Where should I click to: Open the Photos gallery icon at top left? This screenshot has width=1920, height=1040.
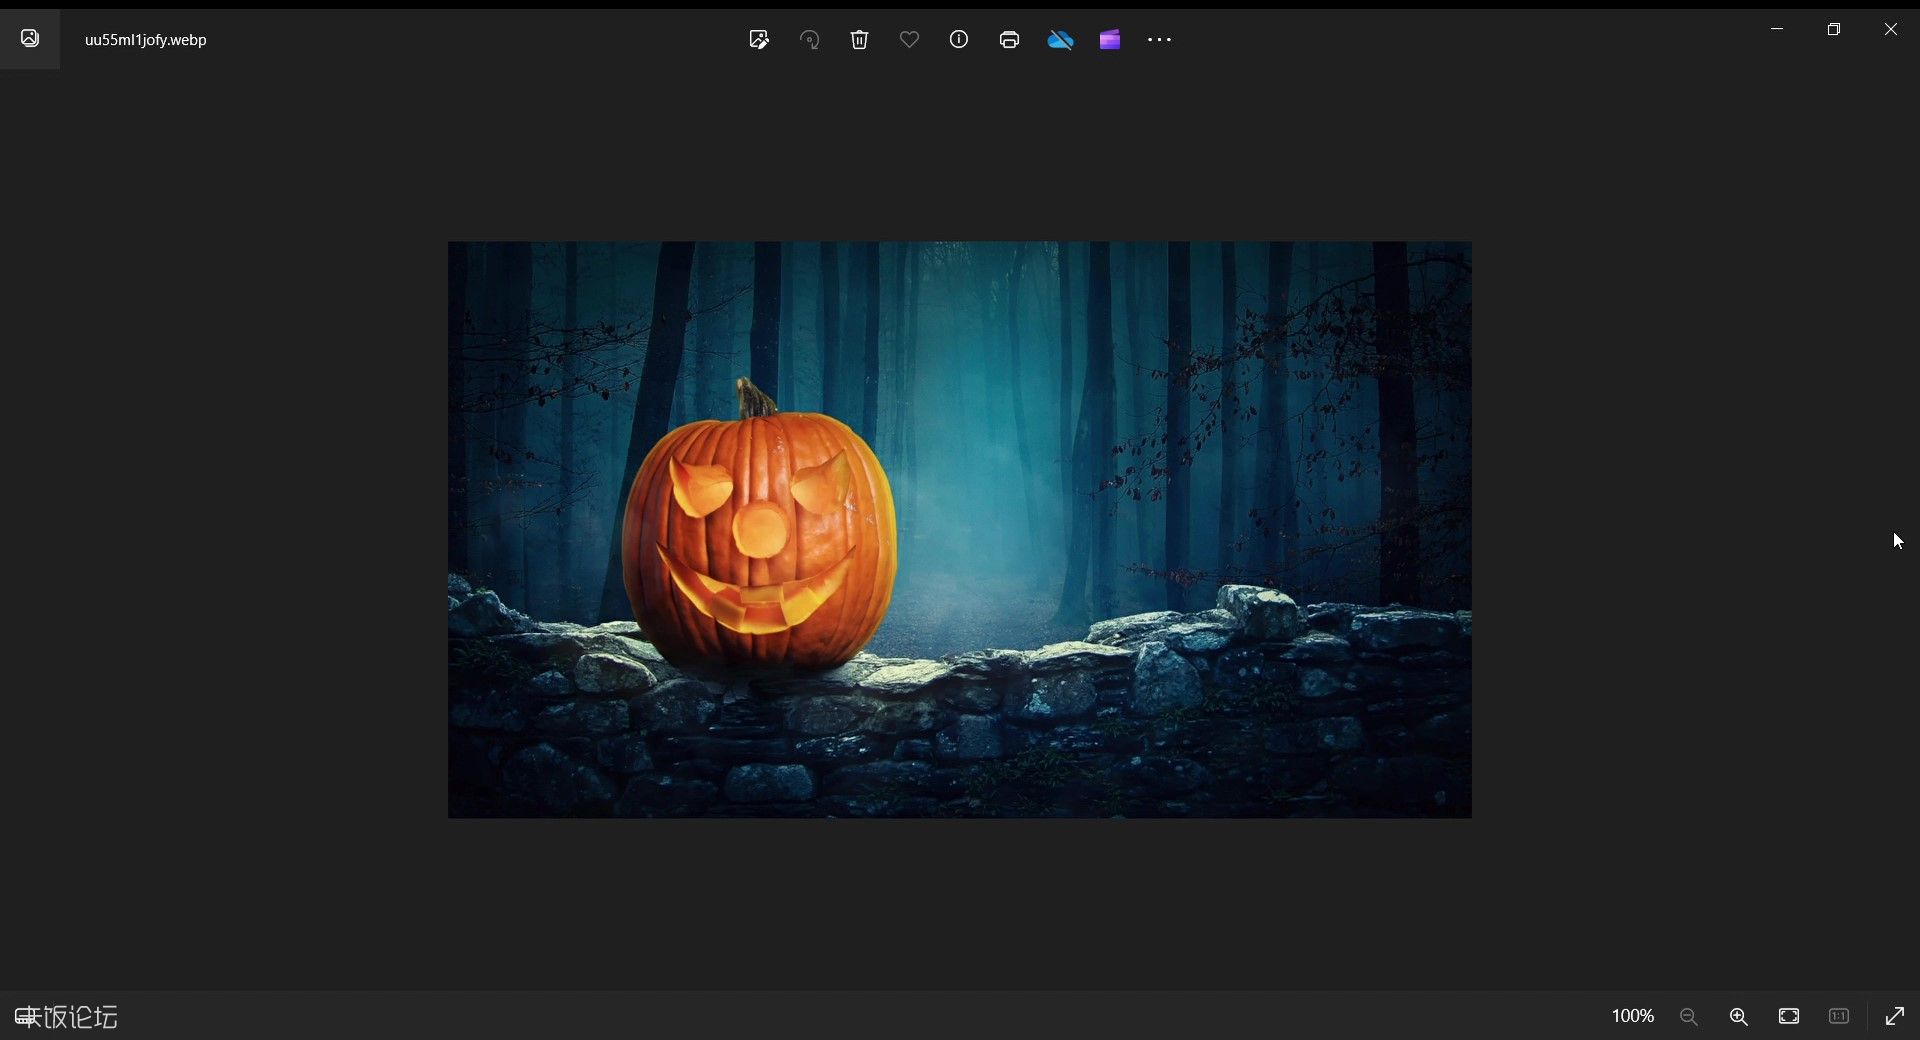coord(30,39)
